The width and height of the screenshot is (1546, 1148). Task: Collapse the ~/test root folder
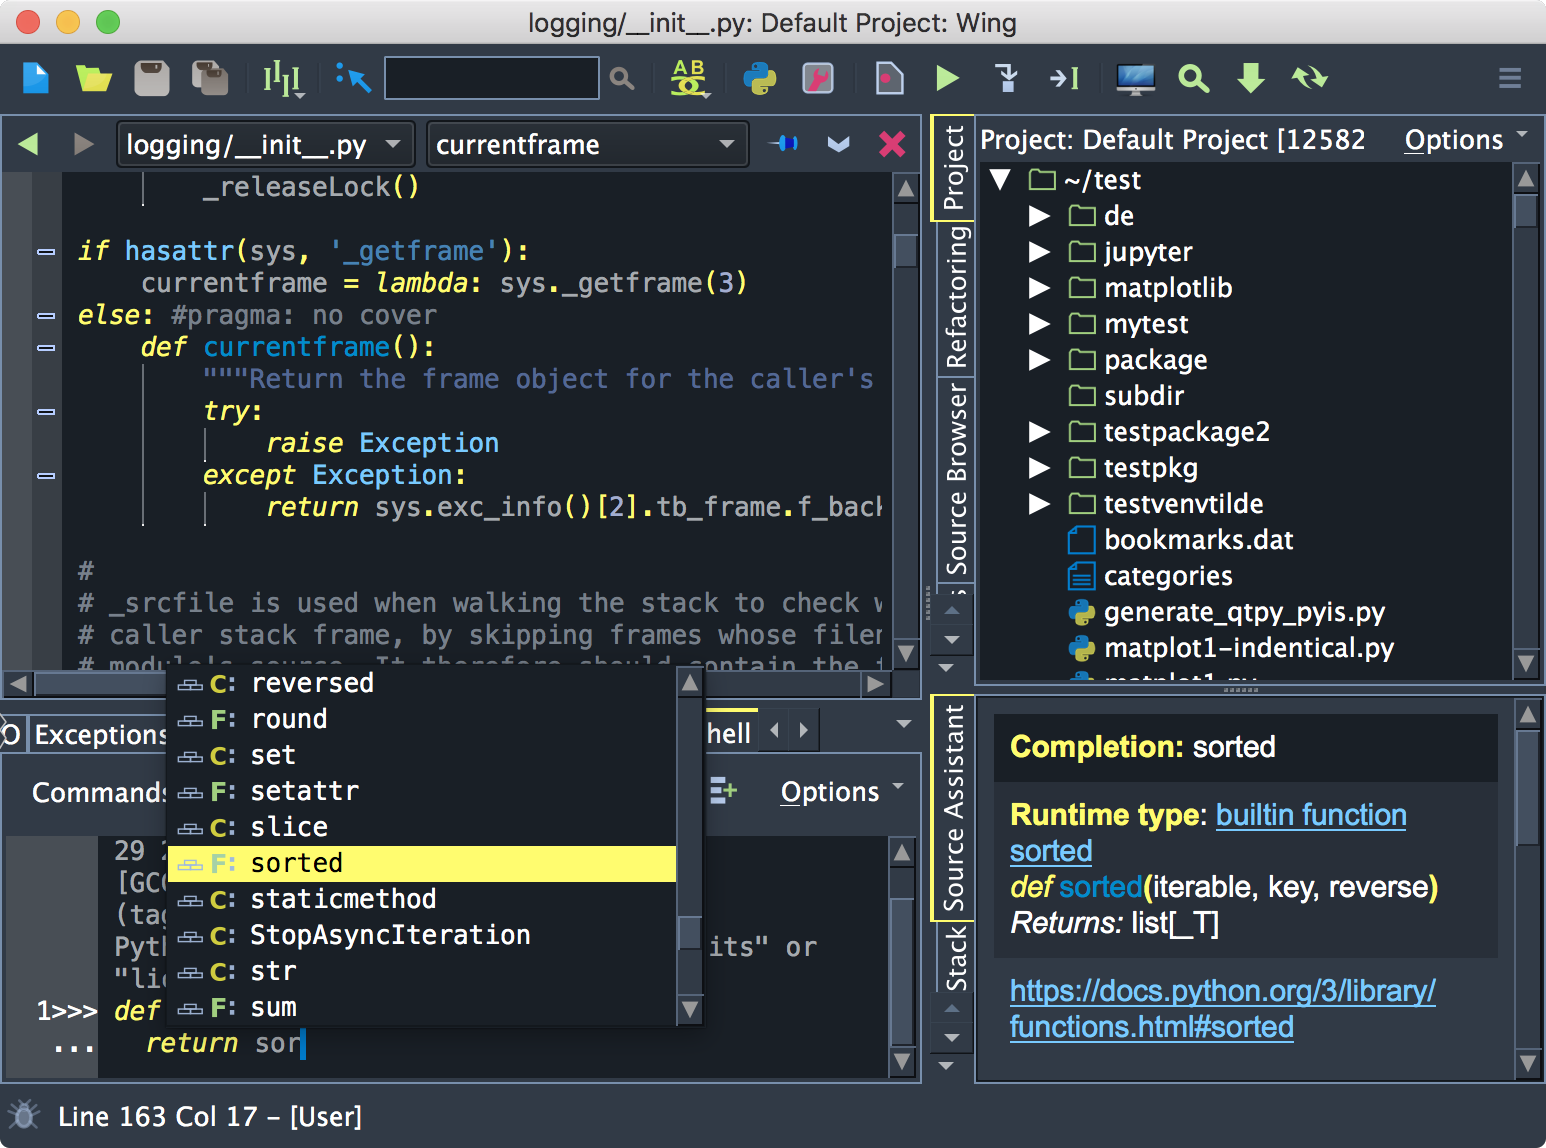tap(1000, 180)
